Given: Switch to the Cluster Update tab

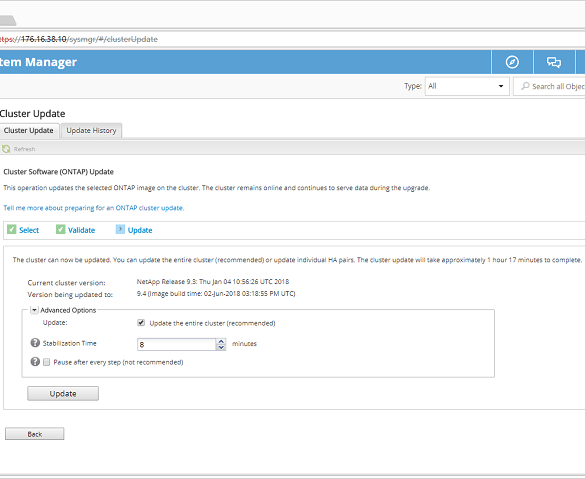Looking at the screenshot, I should coord(29,131).
